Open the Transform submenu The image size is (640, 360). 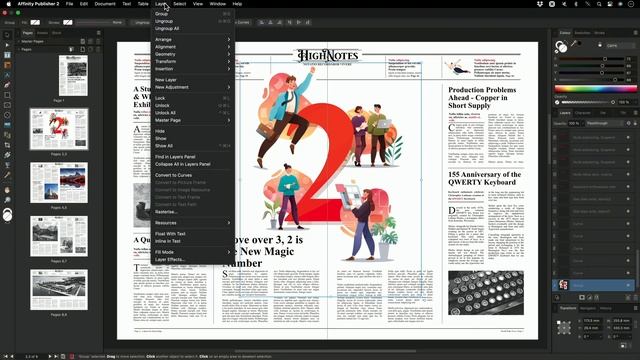[192, 62]
